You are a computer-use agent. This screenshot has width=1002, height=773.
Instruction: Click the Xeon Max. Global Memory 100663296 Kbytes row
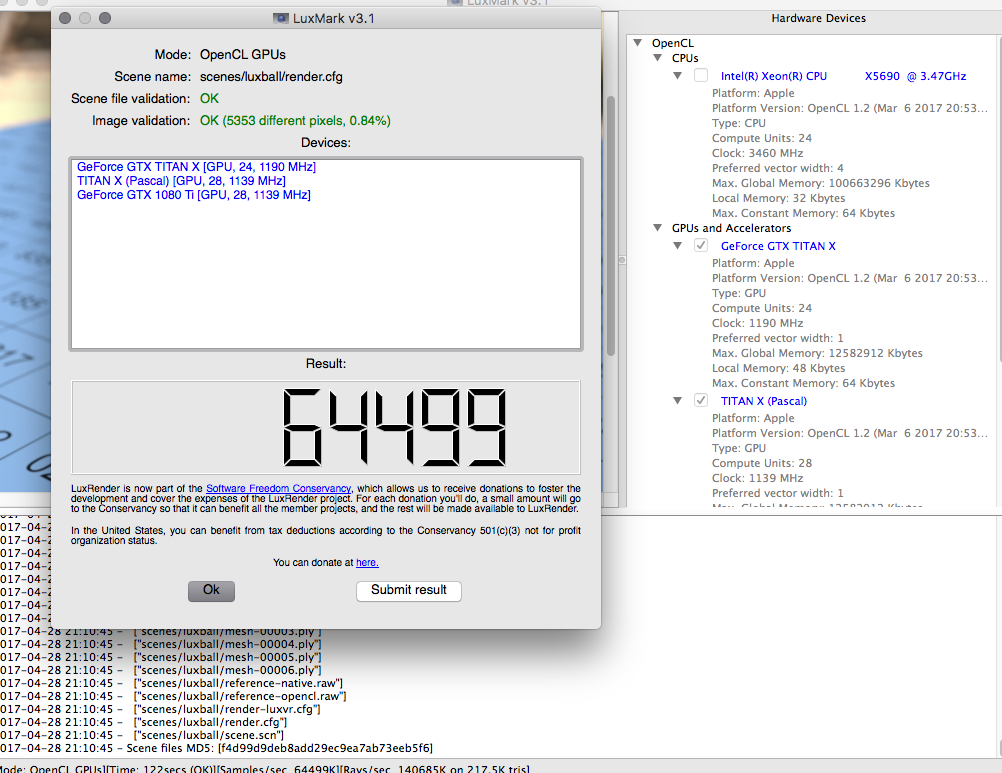click(821, 183)
